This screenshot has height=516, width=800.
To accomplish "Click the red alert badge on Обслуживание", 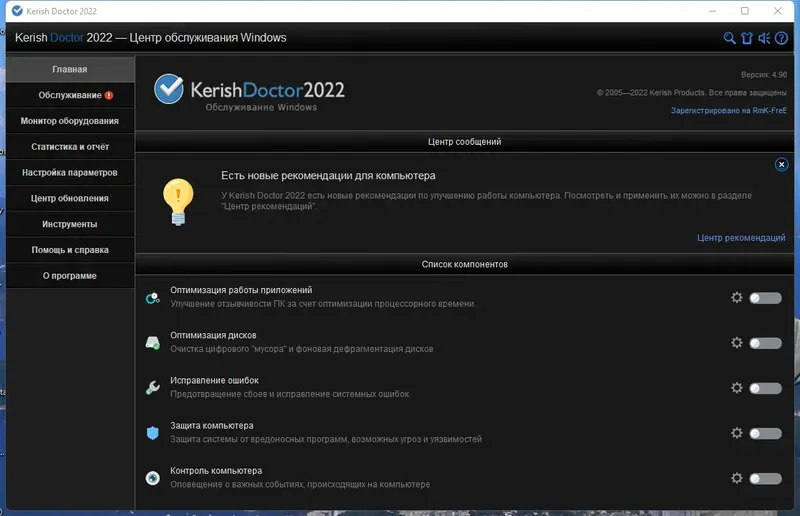I will click(x=109, y=95).
